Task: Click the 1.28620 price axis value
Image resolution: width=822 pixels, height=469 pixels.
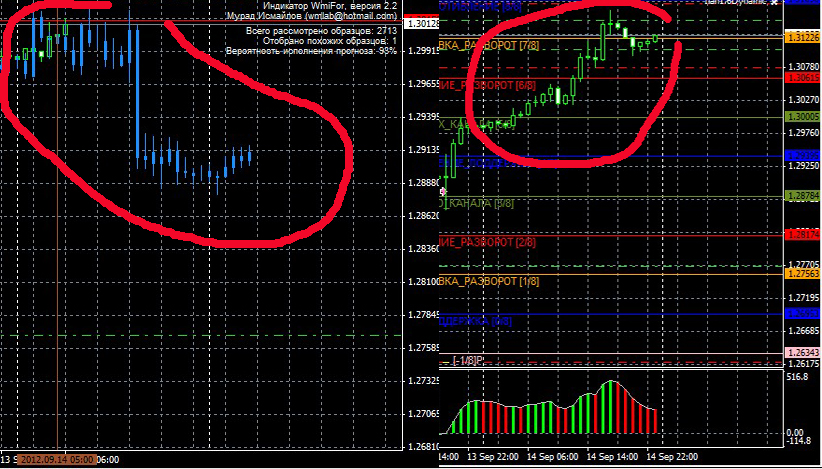Action: click(424, 215)
